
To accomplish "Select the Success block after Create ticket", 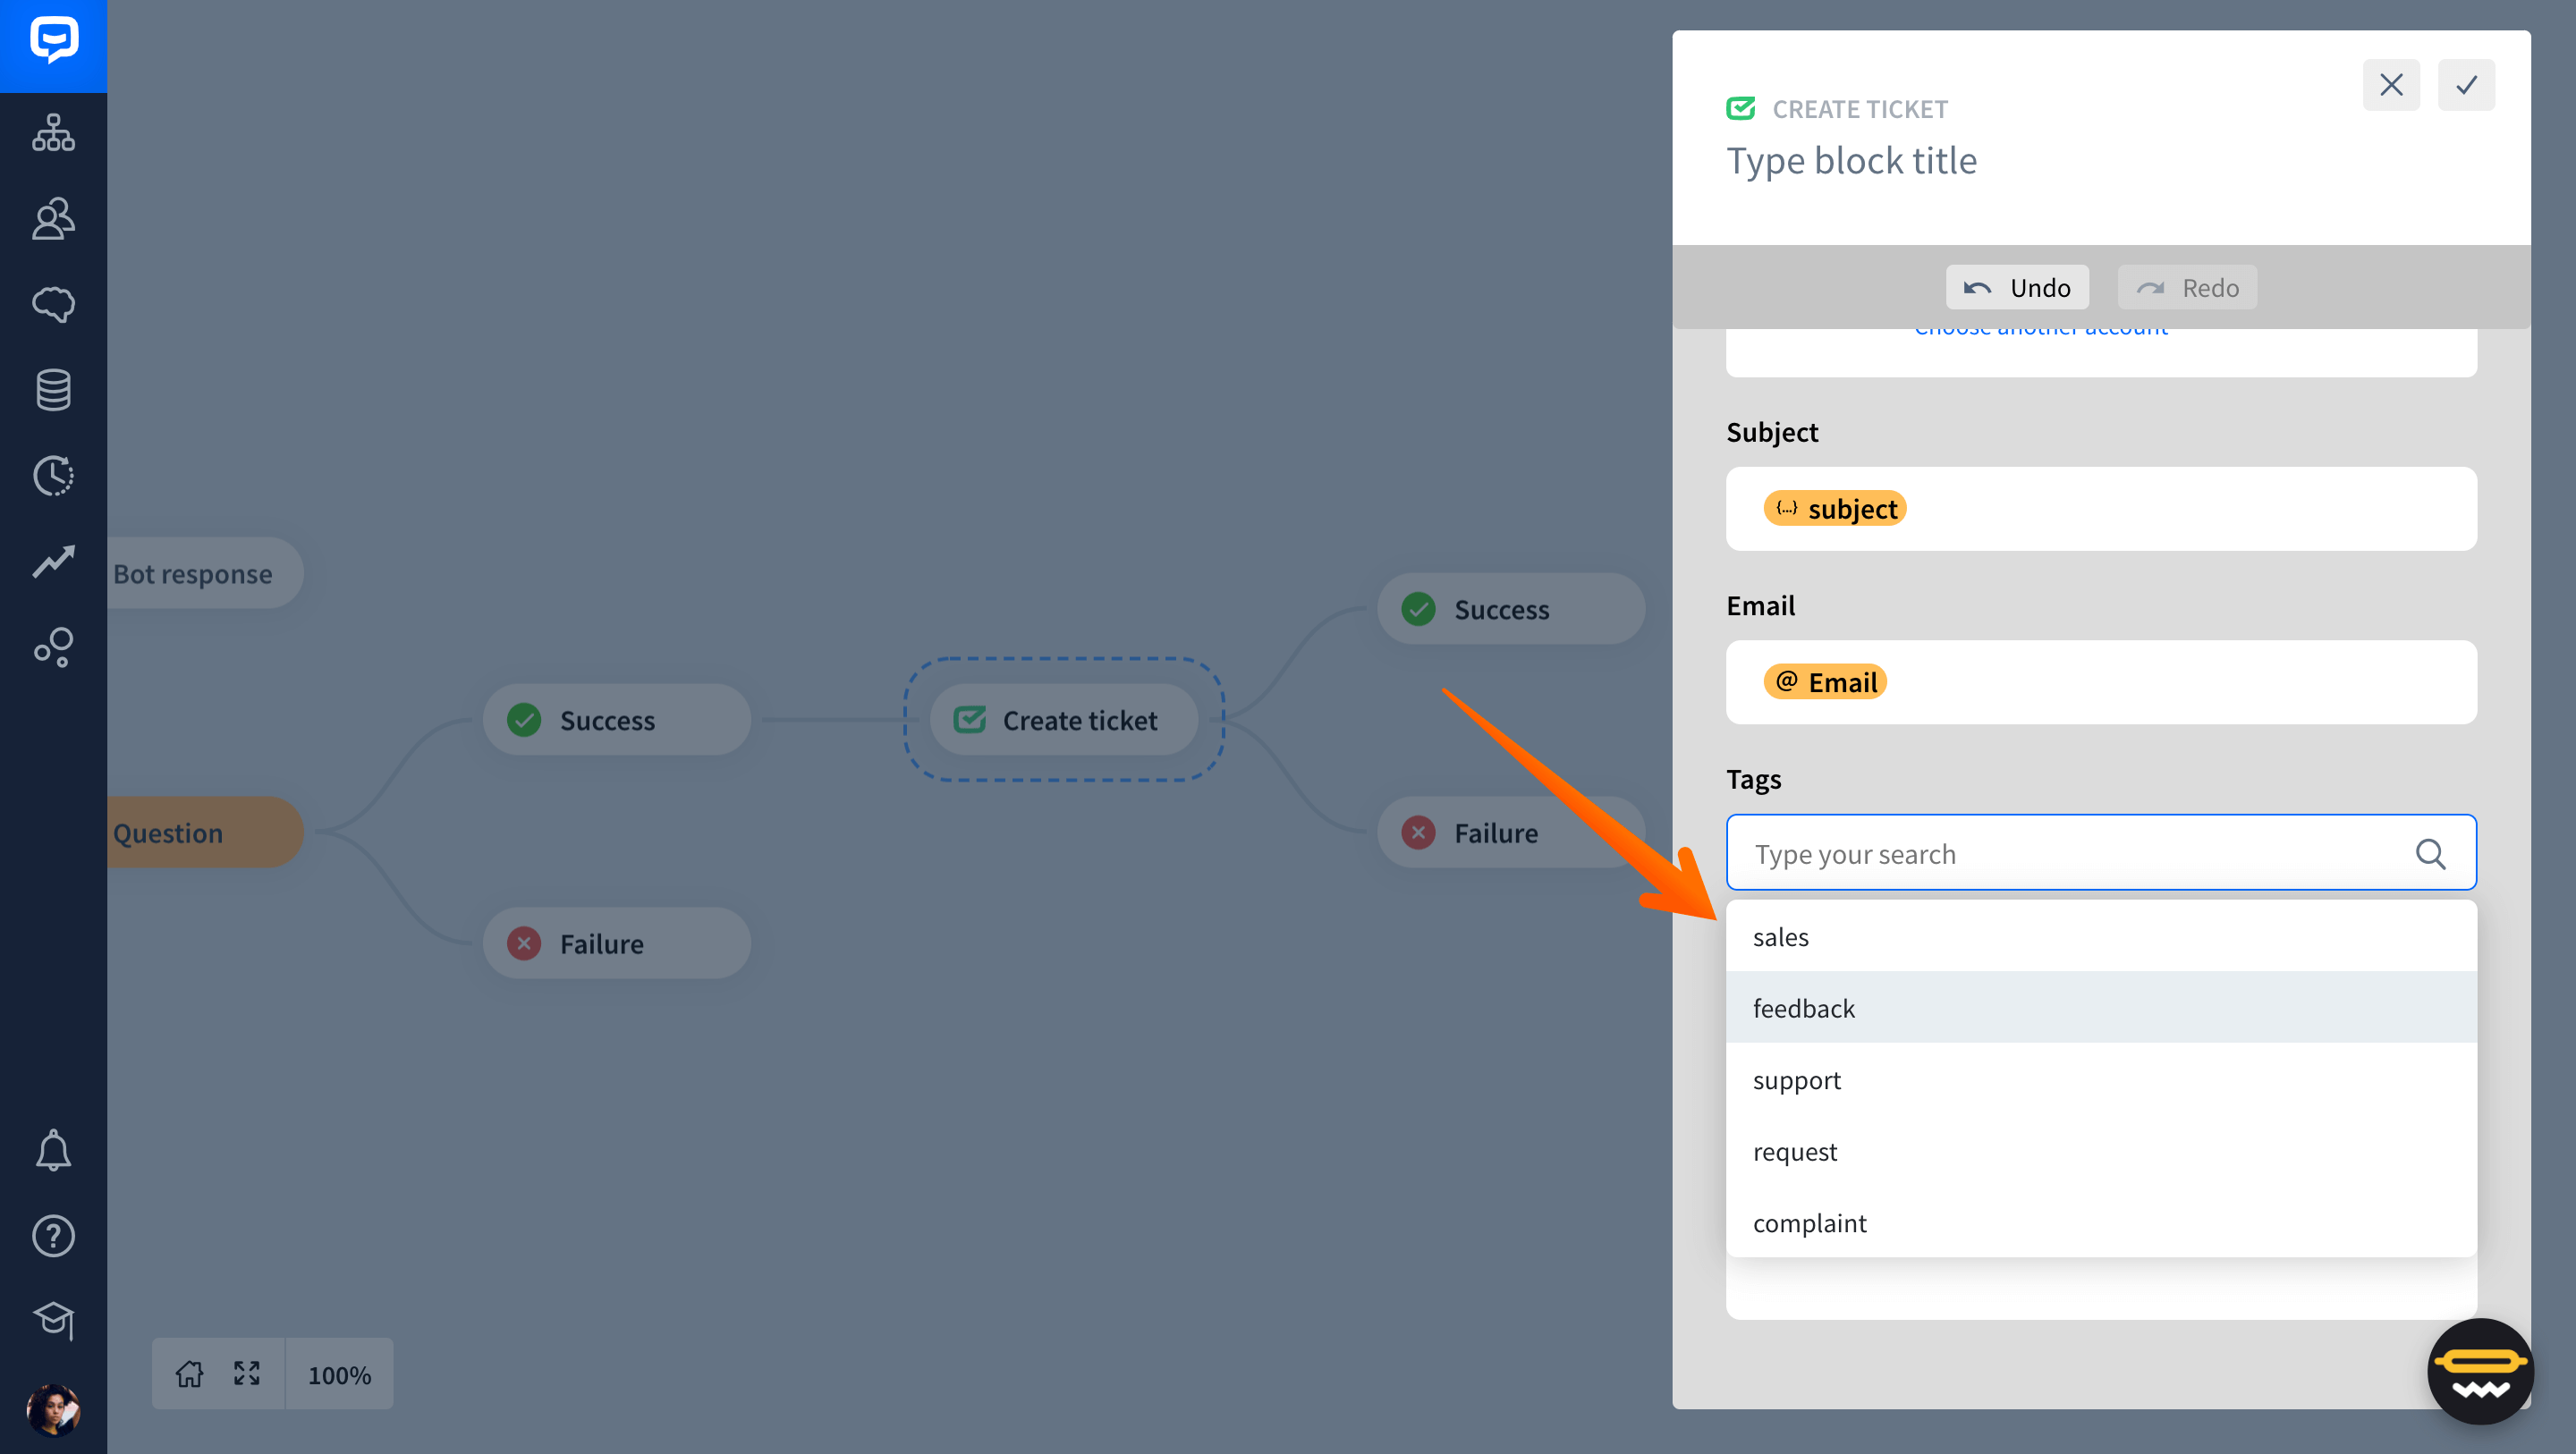I will pos(1510,609).
